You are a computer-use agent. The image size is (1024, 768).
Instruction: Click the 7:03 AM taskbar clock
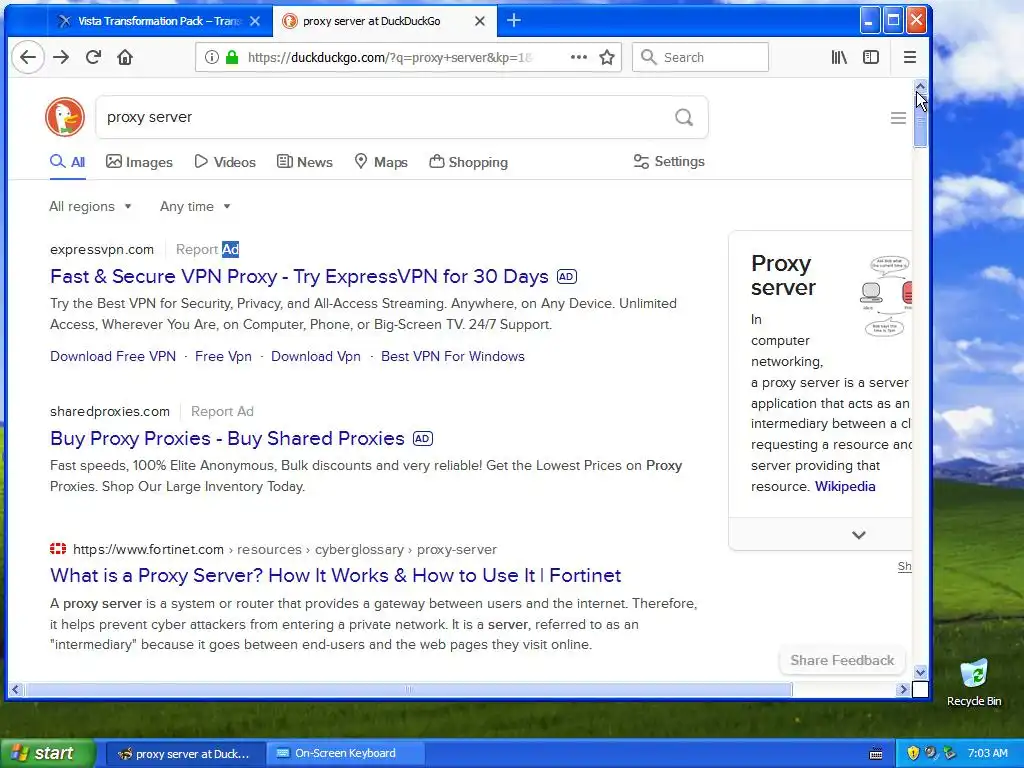point(987,753)
